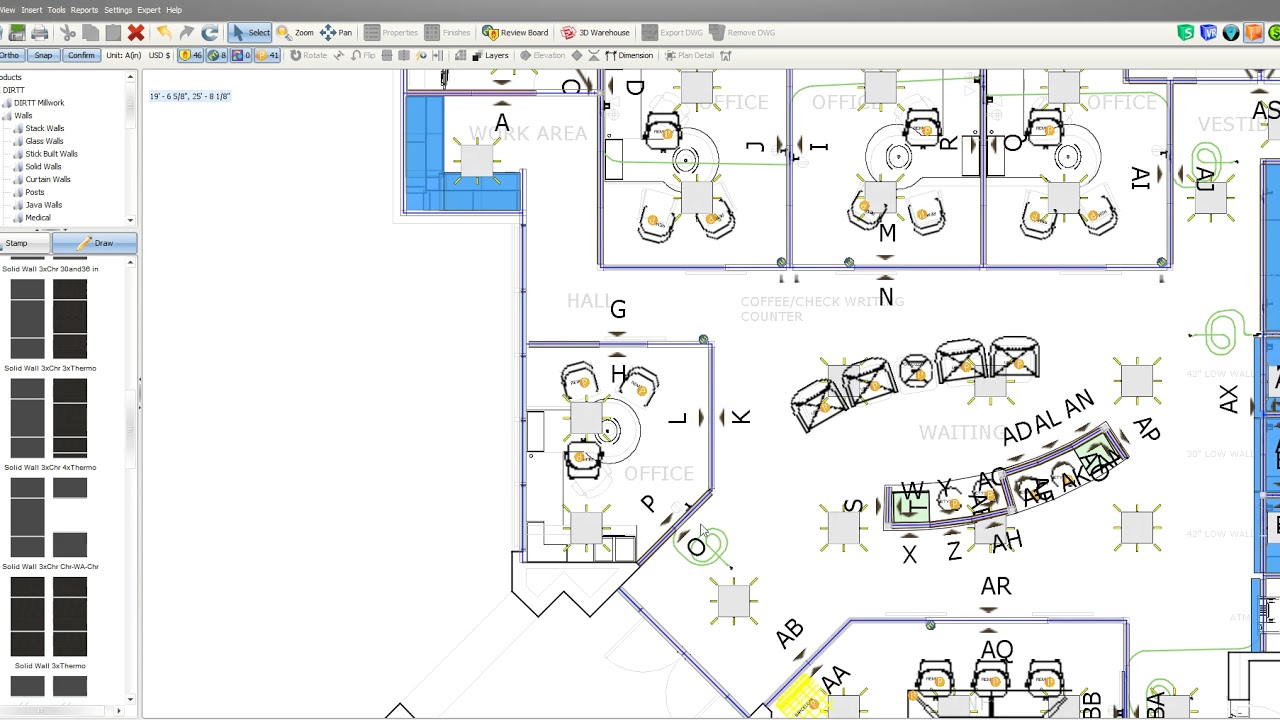Click the Export DWG button
Image resolution: width=1280 pixels, height=720 pixels.
[x=672, y=33]
